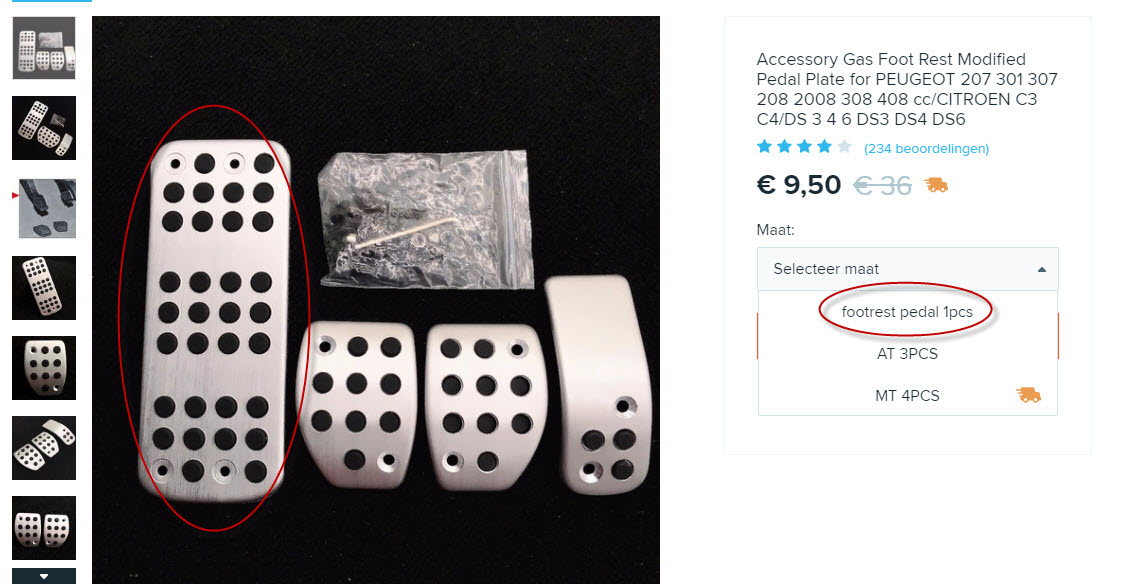Select the single long footrest pedal thumbnail
Image resolution: width=1124 pixels, height=584 pixels.
tap(44, 288)
